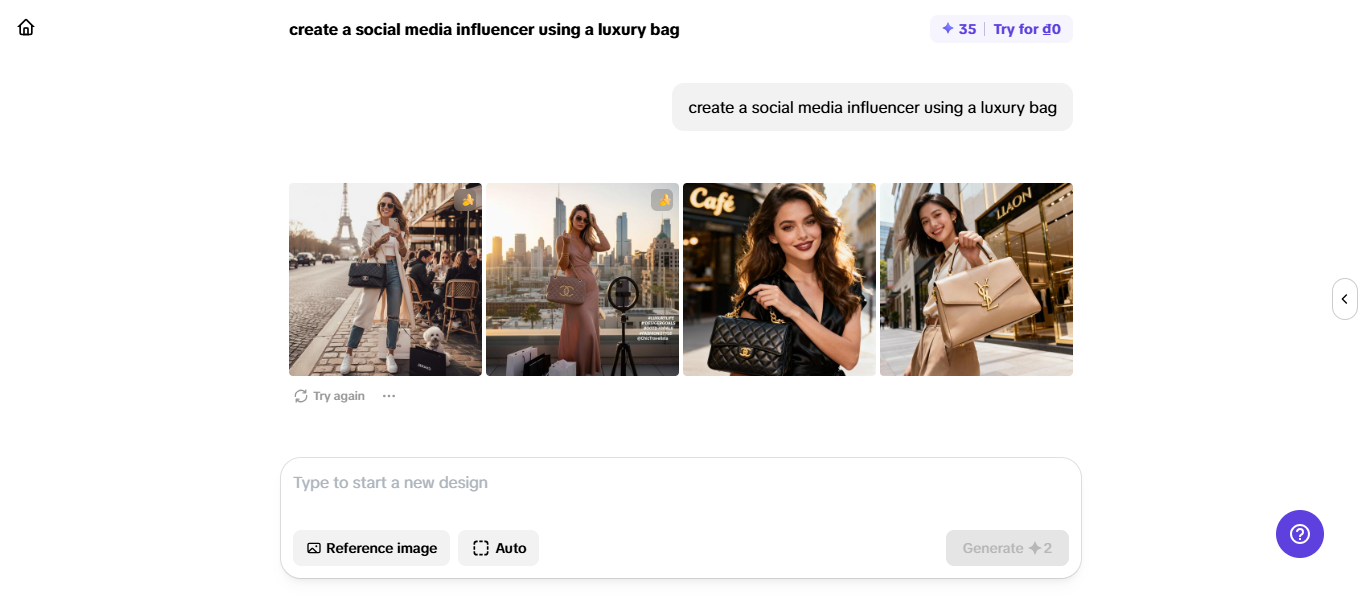Regenerate results with Try again
Viewport: 1363px width, 595px height.
coord(338,396)
